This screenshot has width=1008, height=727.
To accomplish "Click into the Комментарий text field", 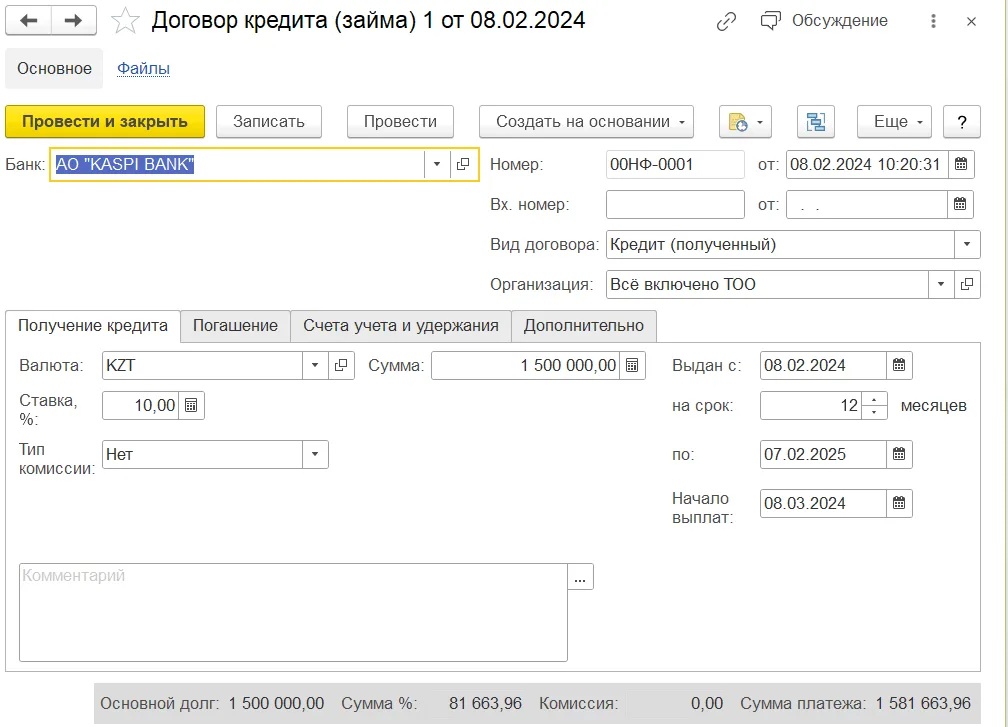I will (293, 613).
